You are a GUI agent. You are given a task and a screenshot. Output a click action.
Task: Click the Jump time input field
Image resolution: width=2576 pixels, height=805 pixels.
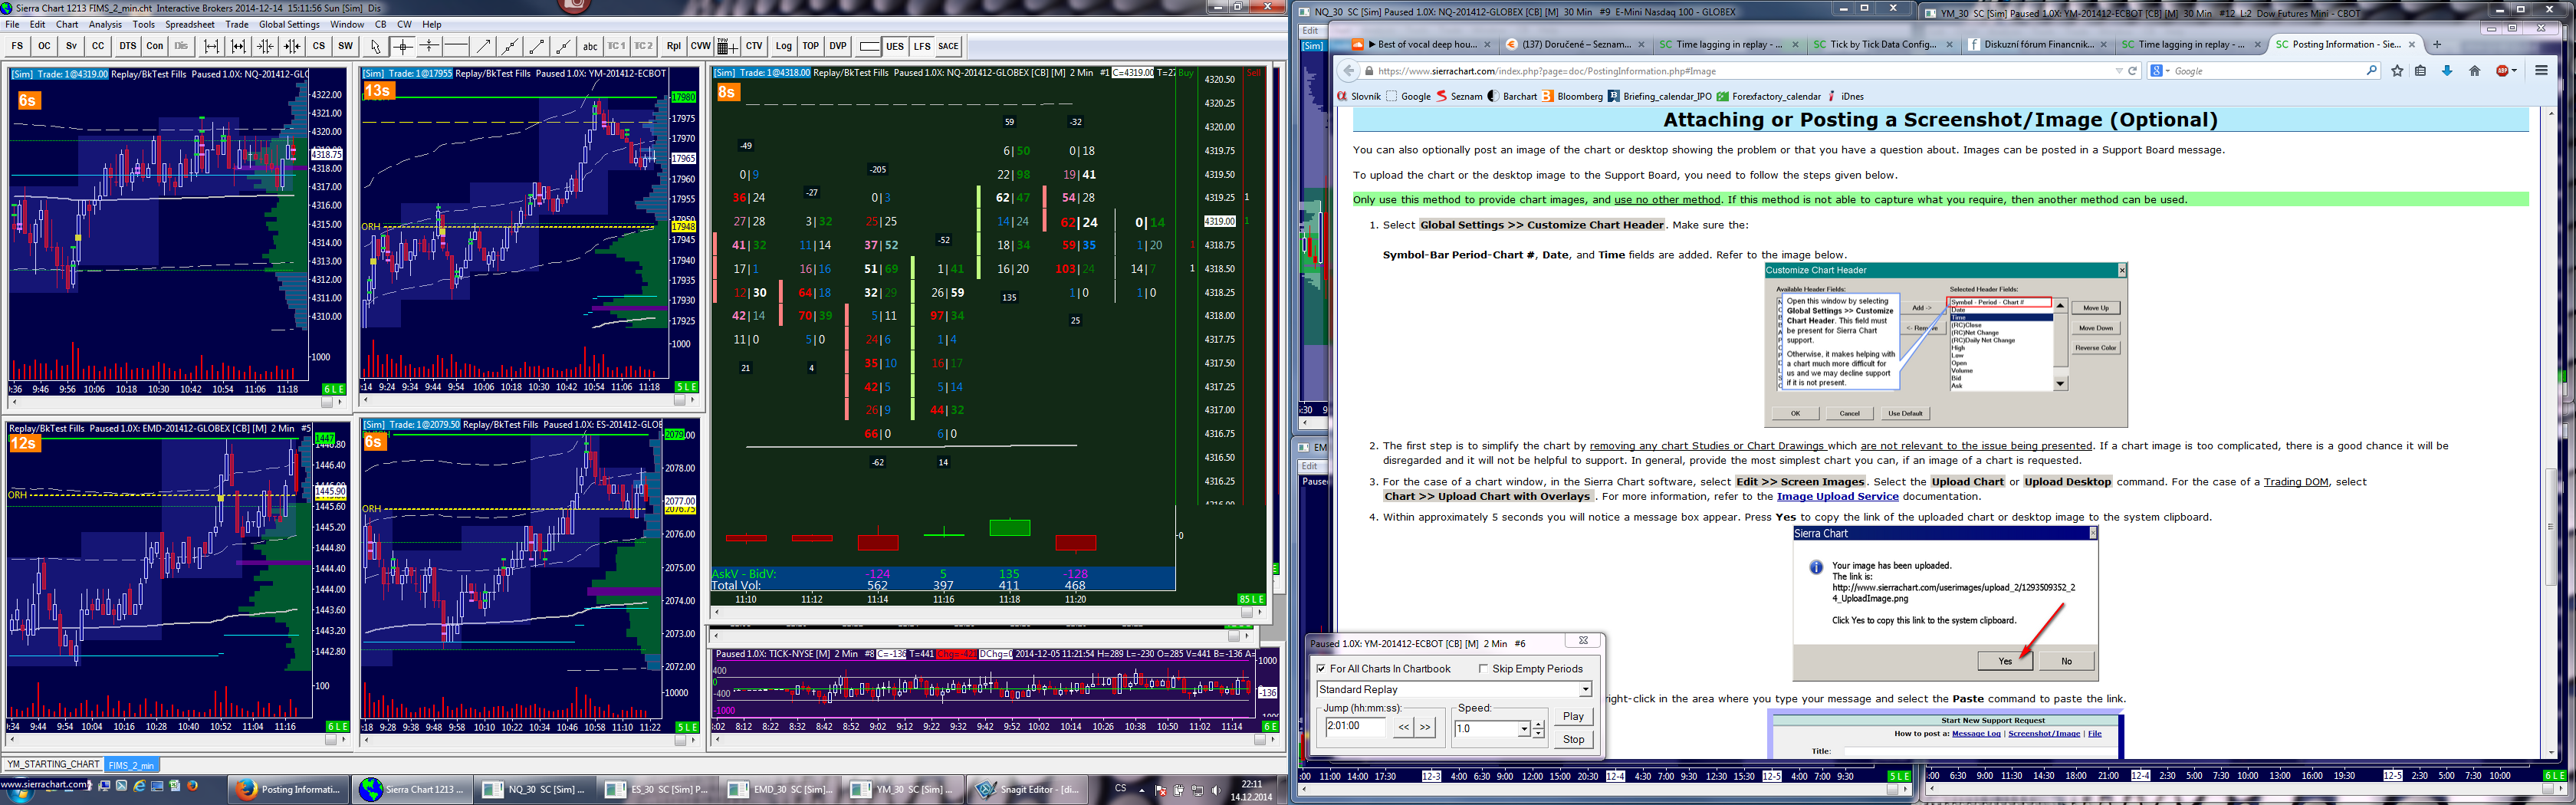(1355, 727)
